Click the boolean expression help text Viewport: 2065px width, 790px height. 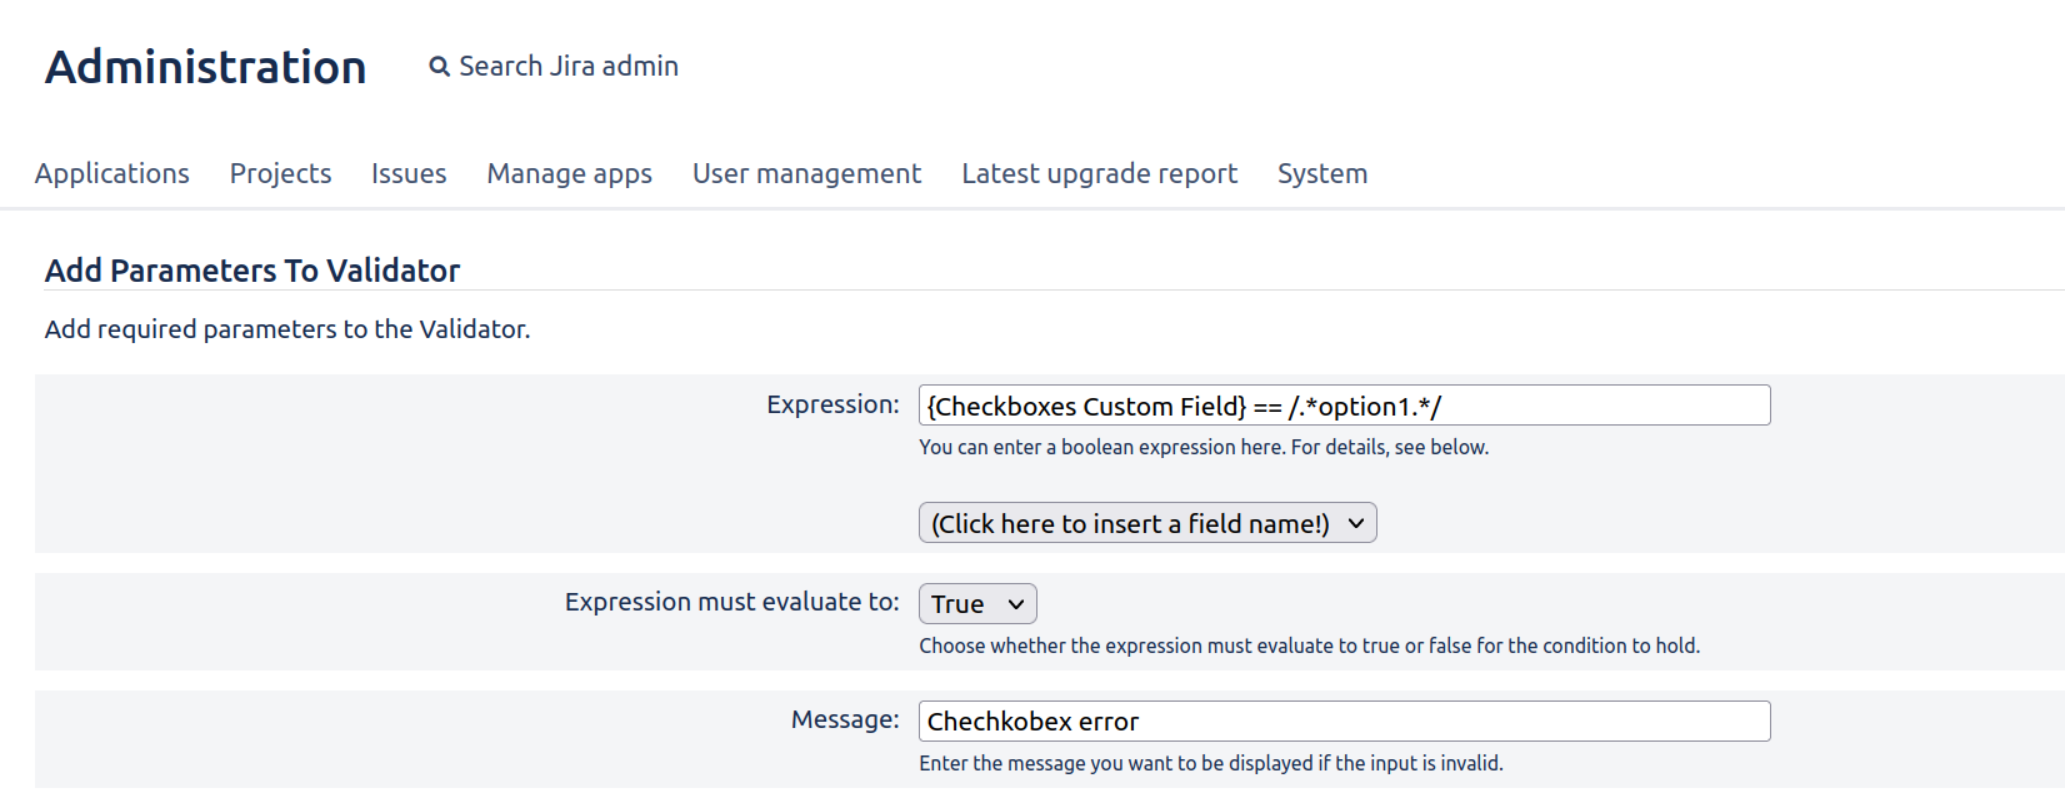[1203, 448]
